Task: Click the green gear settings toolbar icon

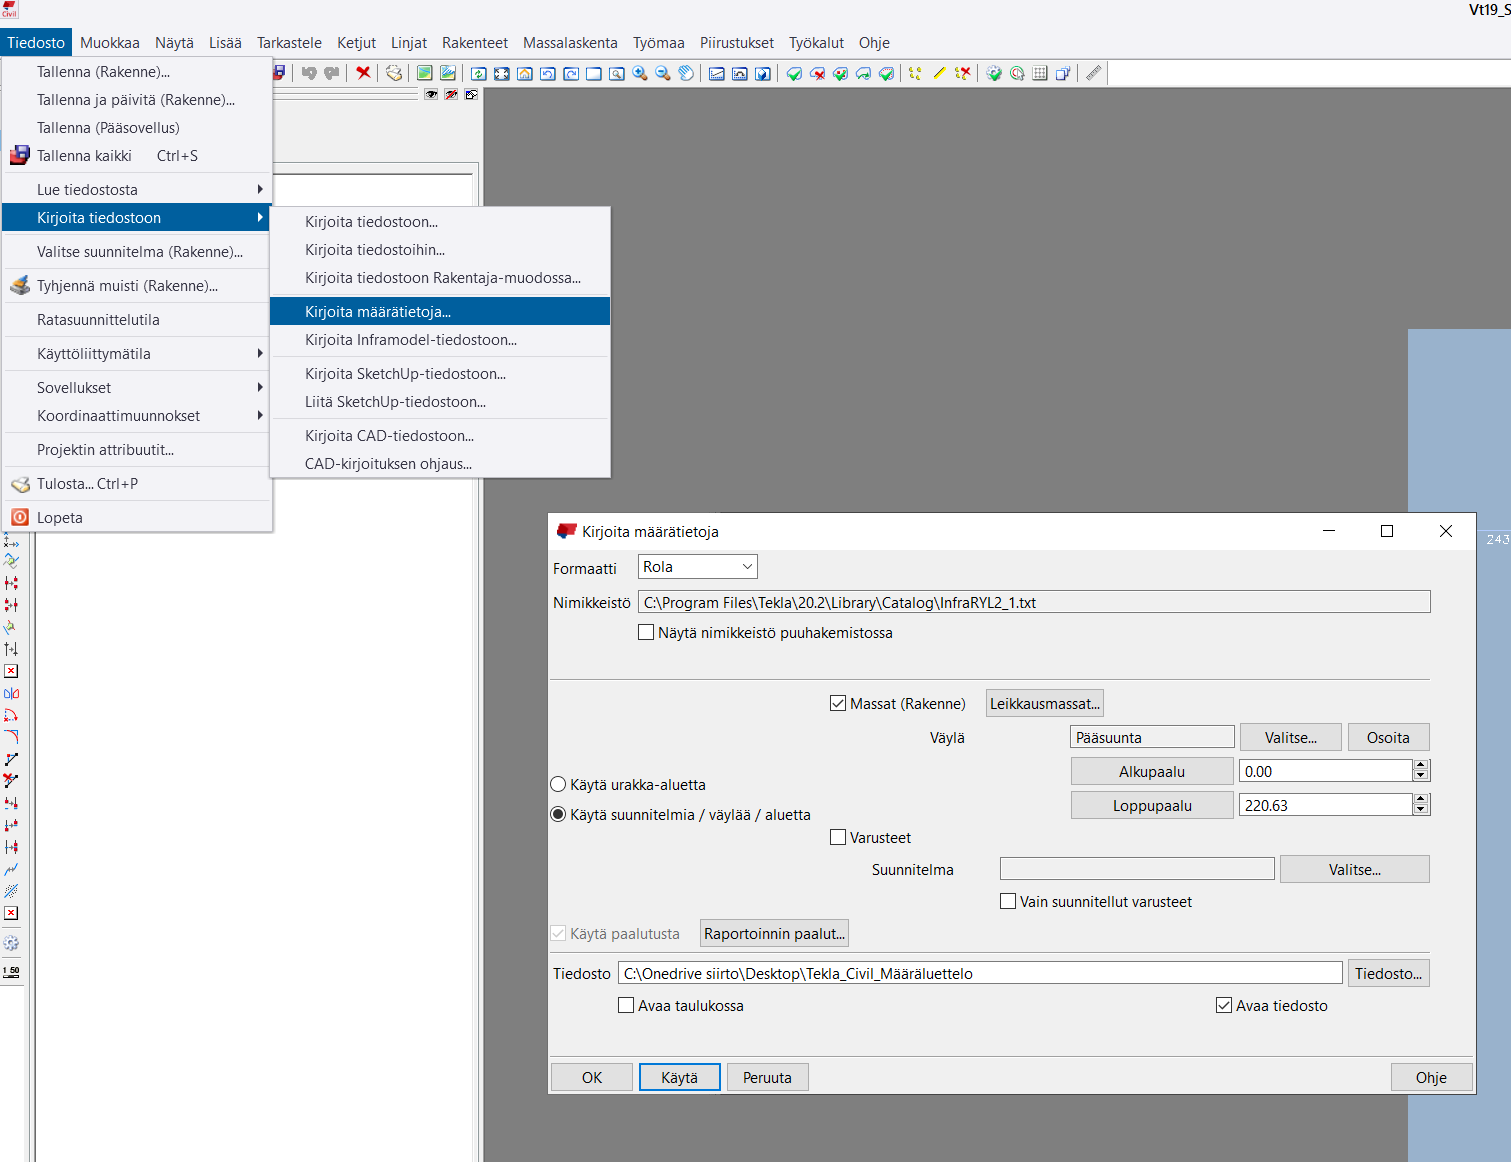Action: click(x=994, y=73)
